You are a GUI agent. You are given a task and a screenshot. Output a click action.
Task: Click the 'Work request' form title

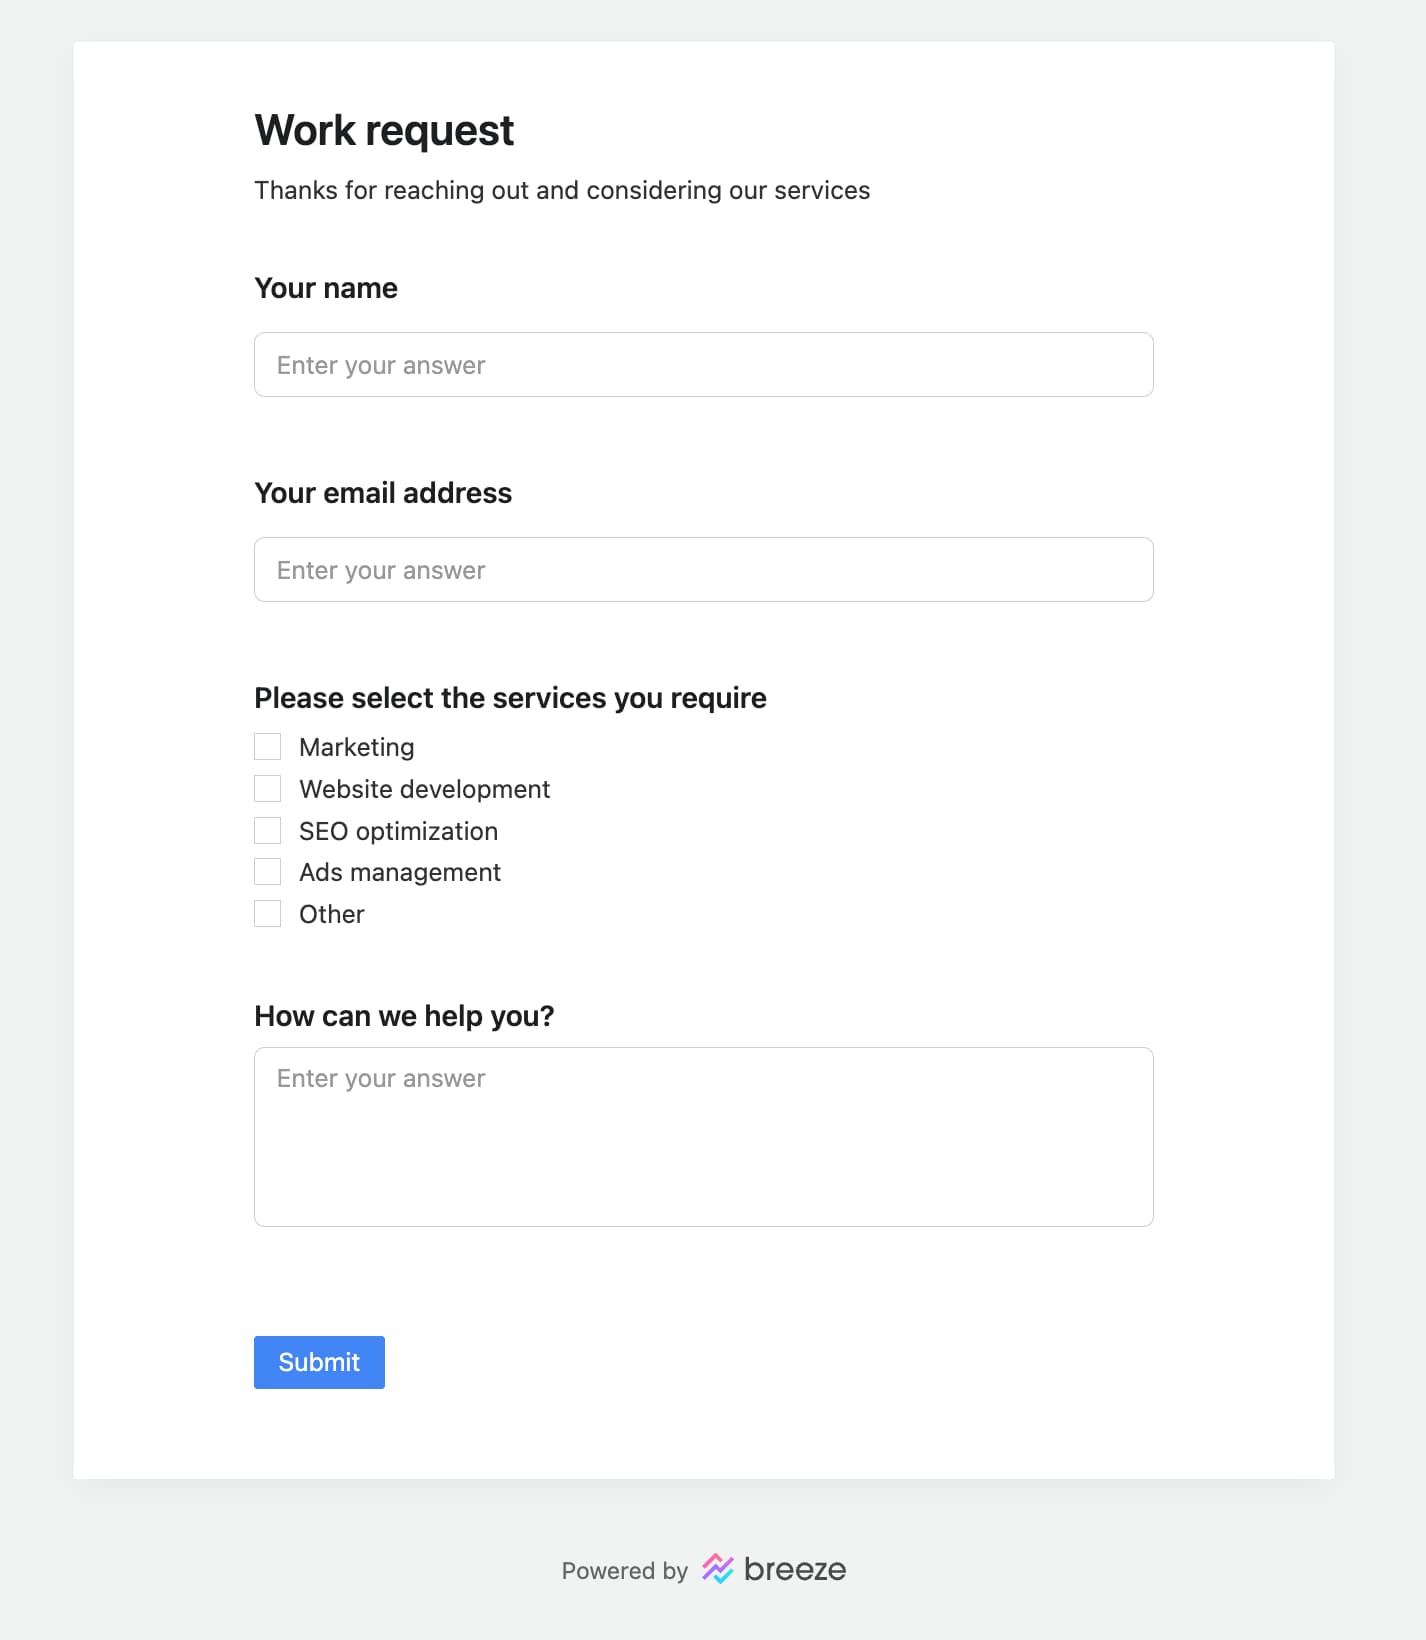384,130
